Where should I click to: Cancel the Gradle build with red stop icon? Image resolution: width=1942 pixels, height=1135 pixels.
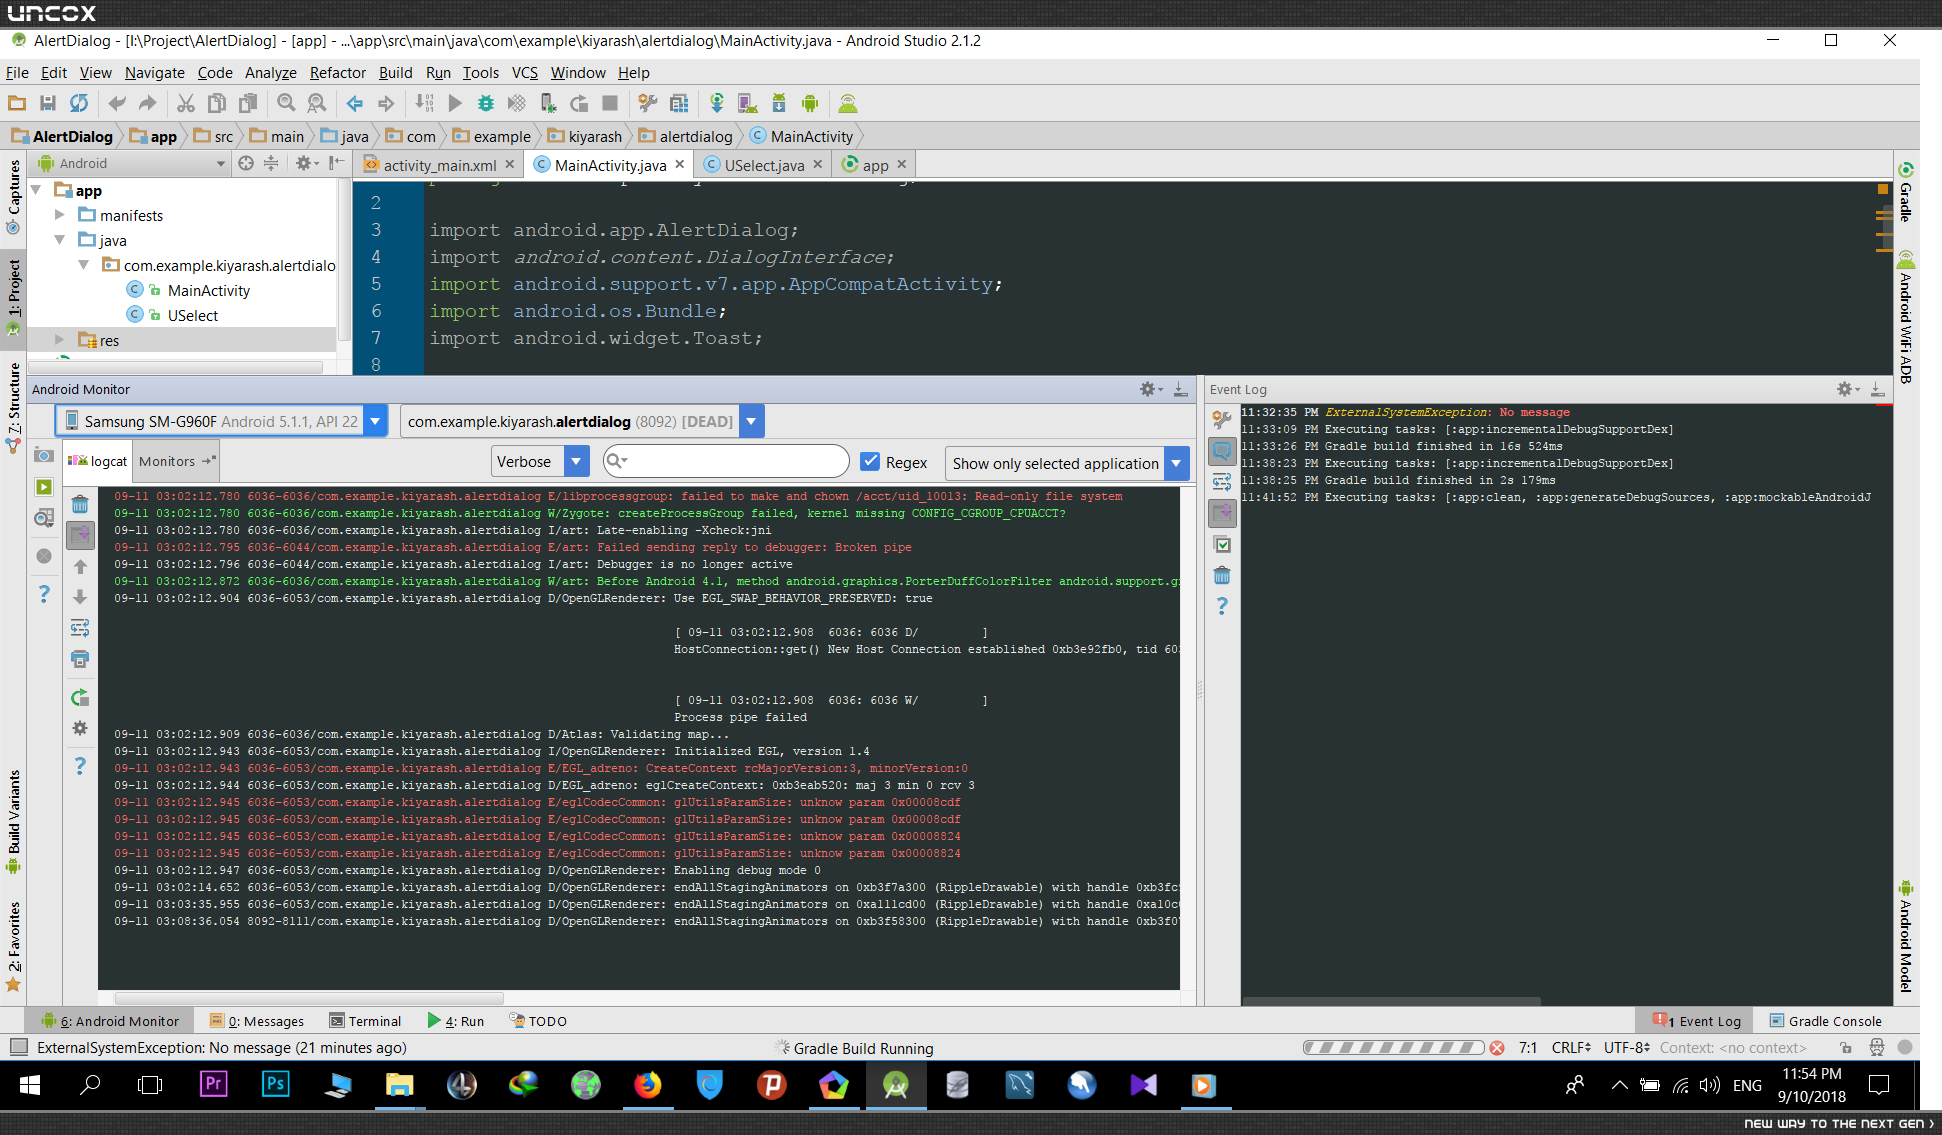coord(1497,1048)
